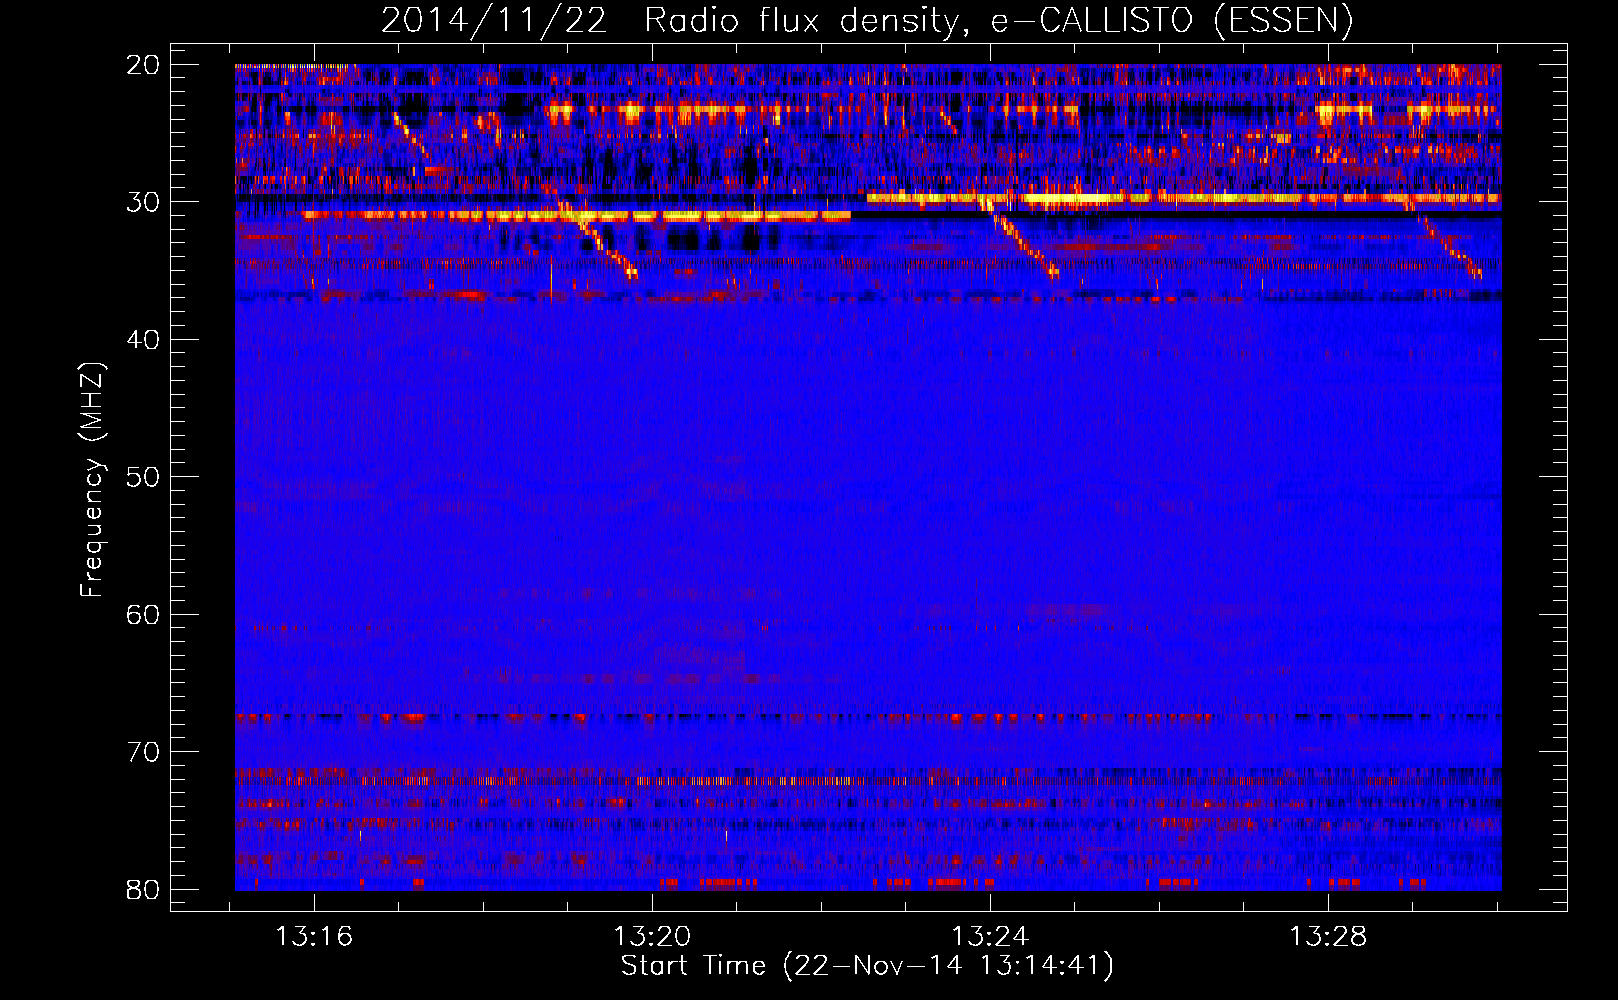
Task: Select the 'Frequency (MHZ)' y-axis label
Action: pos(91,480)
